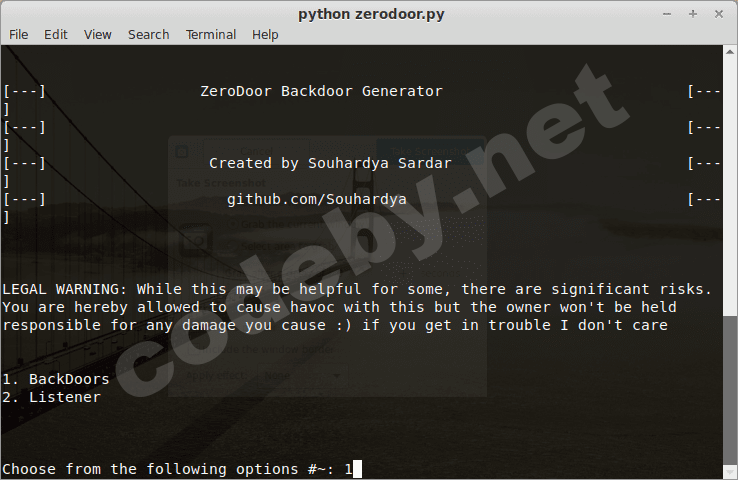Click the '1. BackDoors' option line
Viewport: 738px width, 480px height.
[56, 379]
